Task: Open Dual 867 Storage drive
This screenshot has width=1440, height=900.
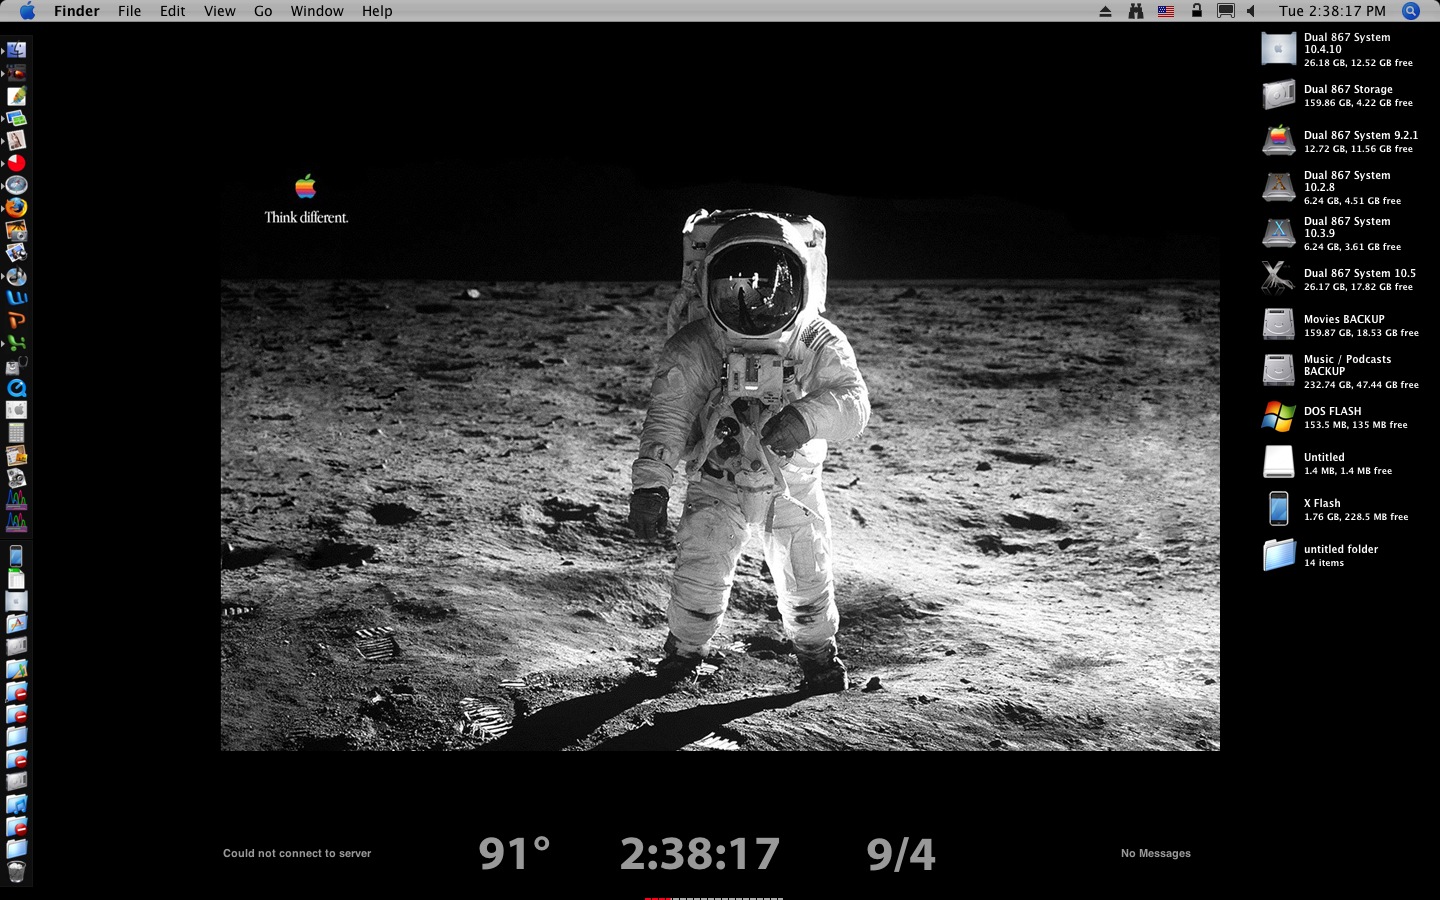Action: 1278,95
